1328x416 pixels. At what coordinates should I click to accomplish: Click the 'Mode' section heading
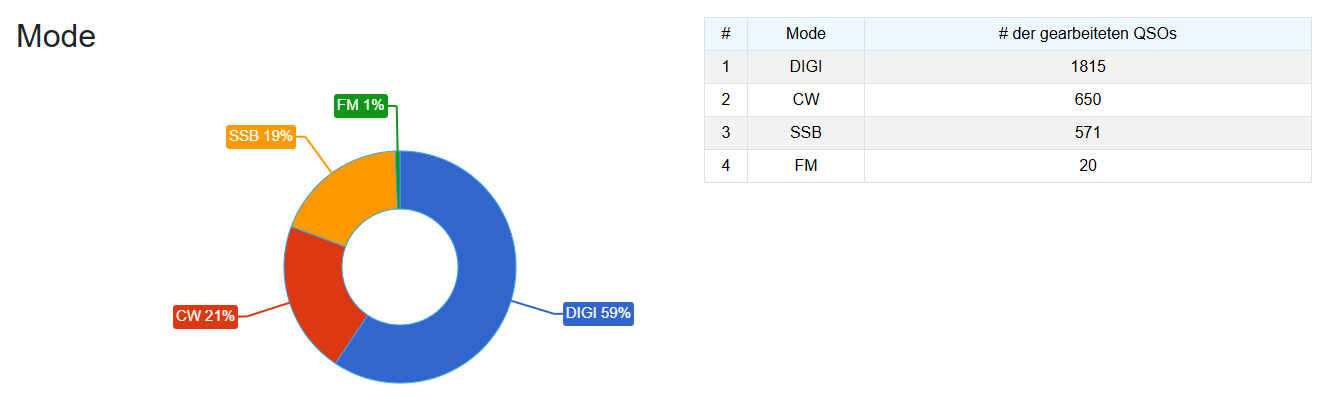click(56, 37)
